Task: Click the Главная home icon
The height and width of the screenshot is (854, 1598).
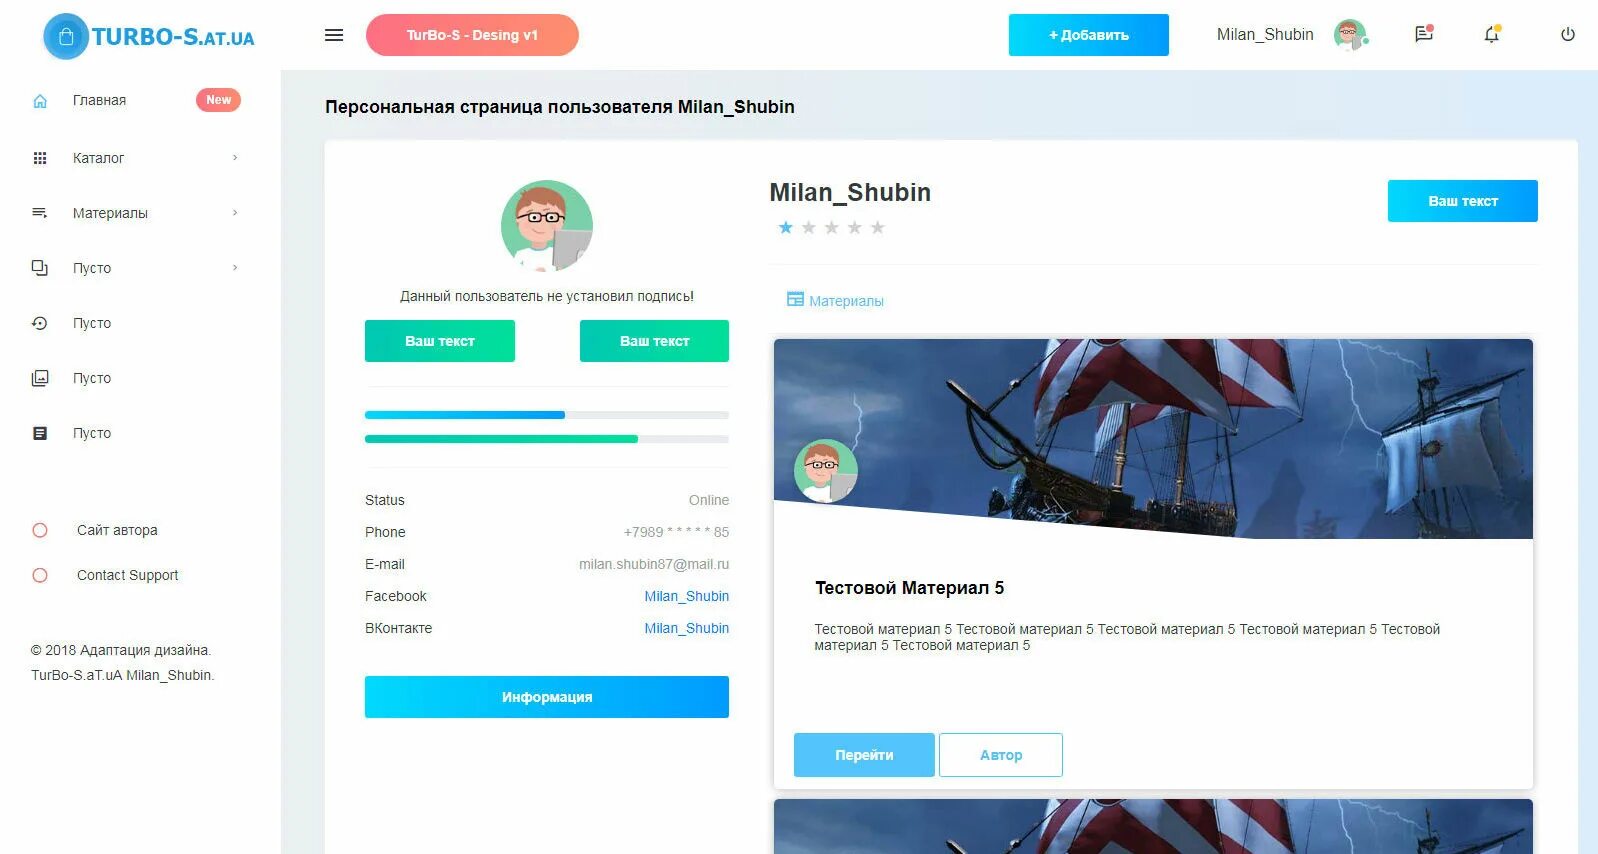Action: [x=40, y=100]
